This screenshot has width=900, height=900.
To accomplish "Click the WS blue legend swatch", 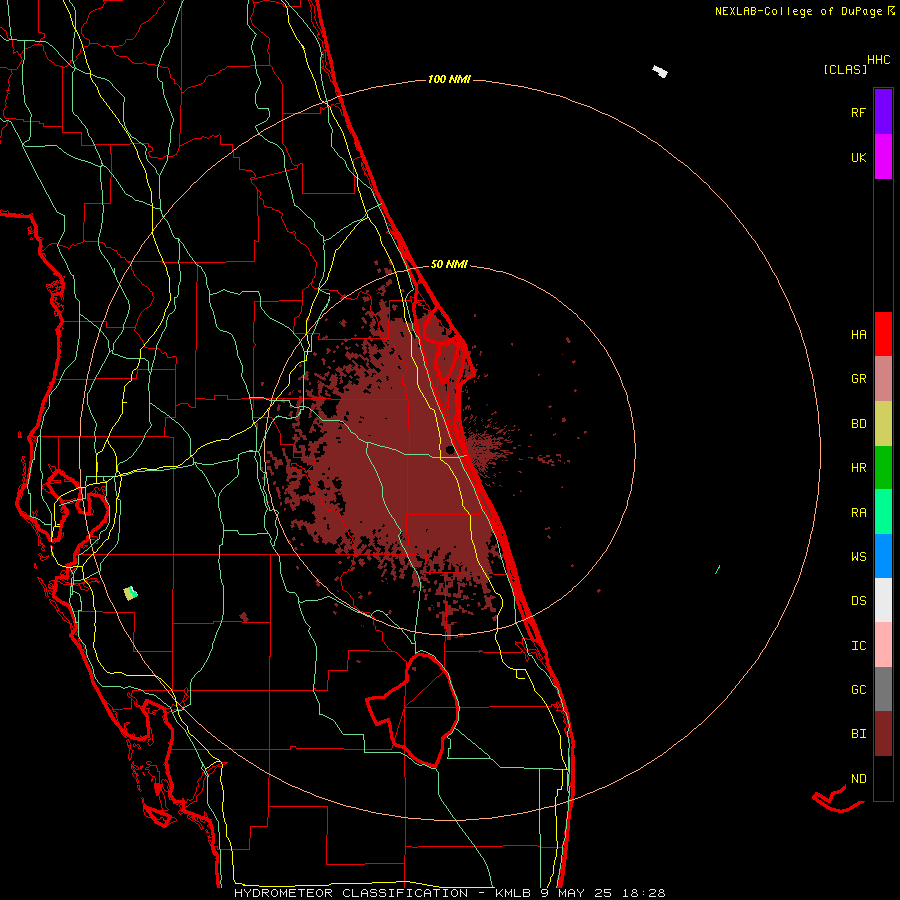I will click(x=883, y=556).
